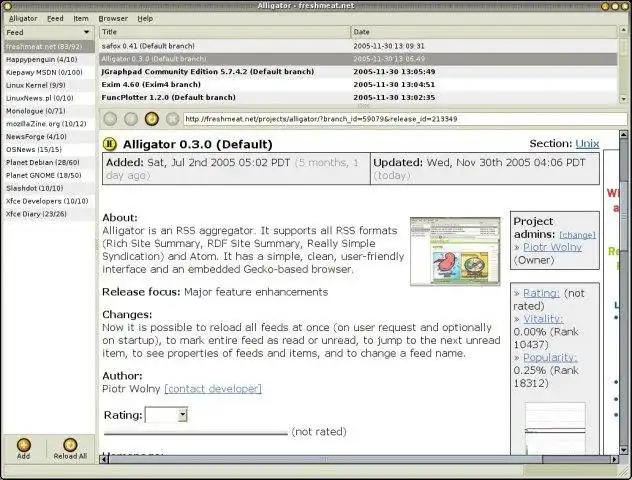
Task: Select the Planet GNOME feed
Action: click(x=49, y=175)
